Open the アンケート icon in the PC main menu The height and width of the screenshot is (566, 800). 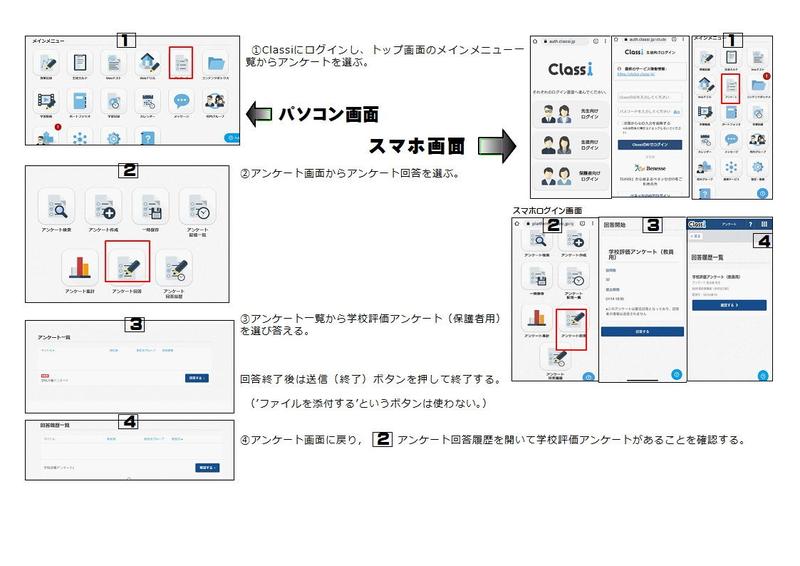click(180, 63)
